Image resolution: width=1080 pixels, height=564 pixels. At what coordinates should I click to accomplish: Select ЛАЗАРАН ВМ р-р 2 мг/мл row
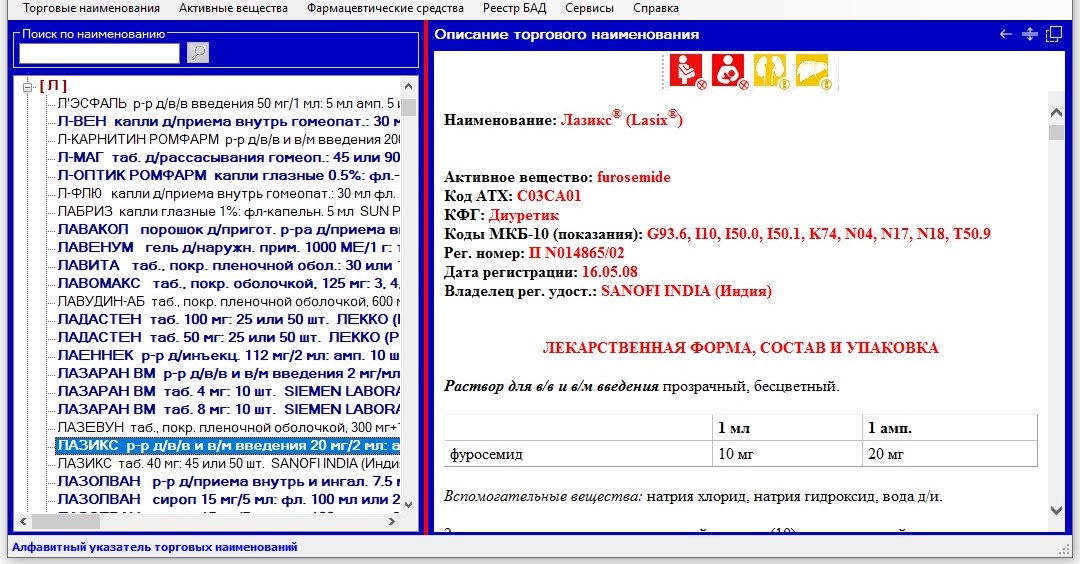point(228,373)
